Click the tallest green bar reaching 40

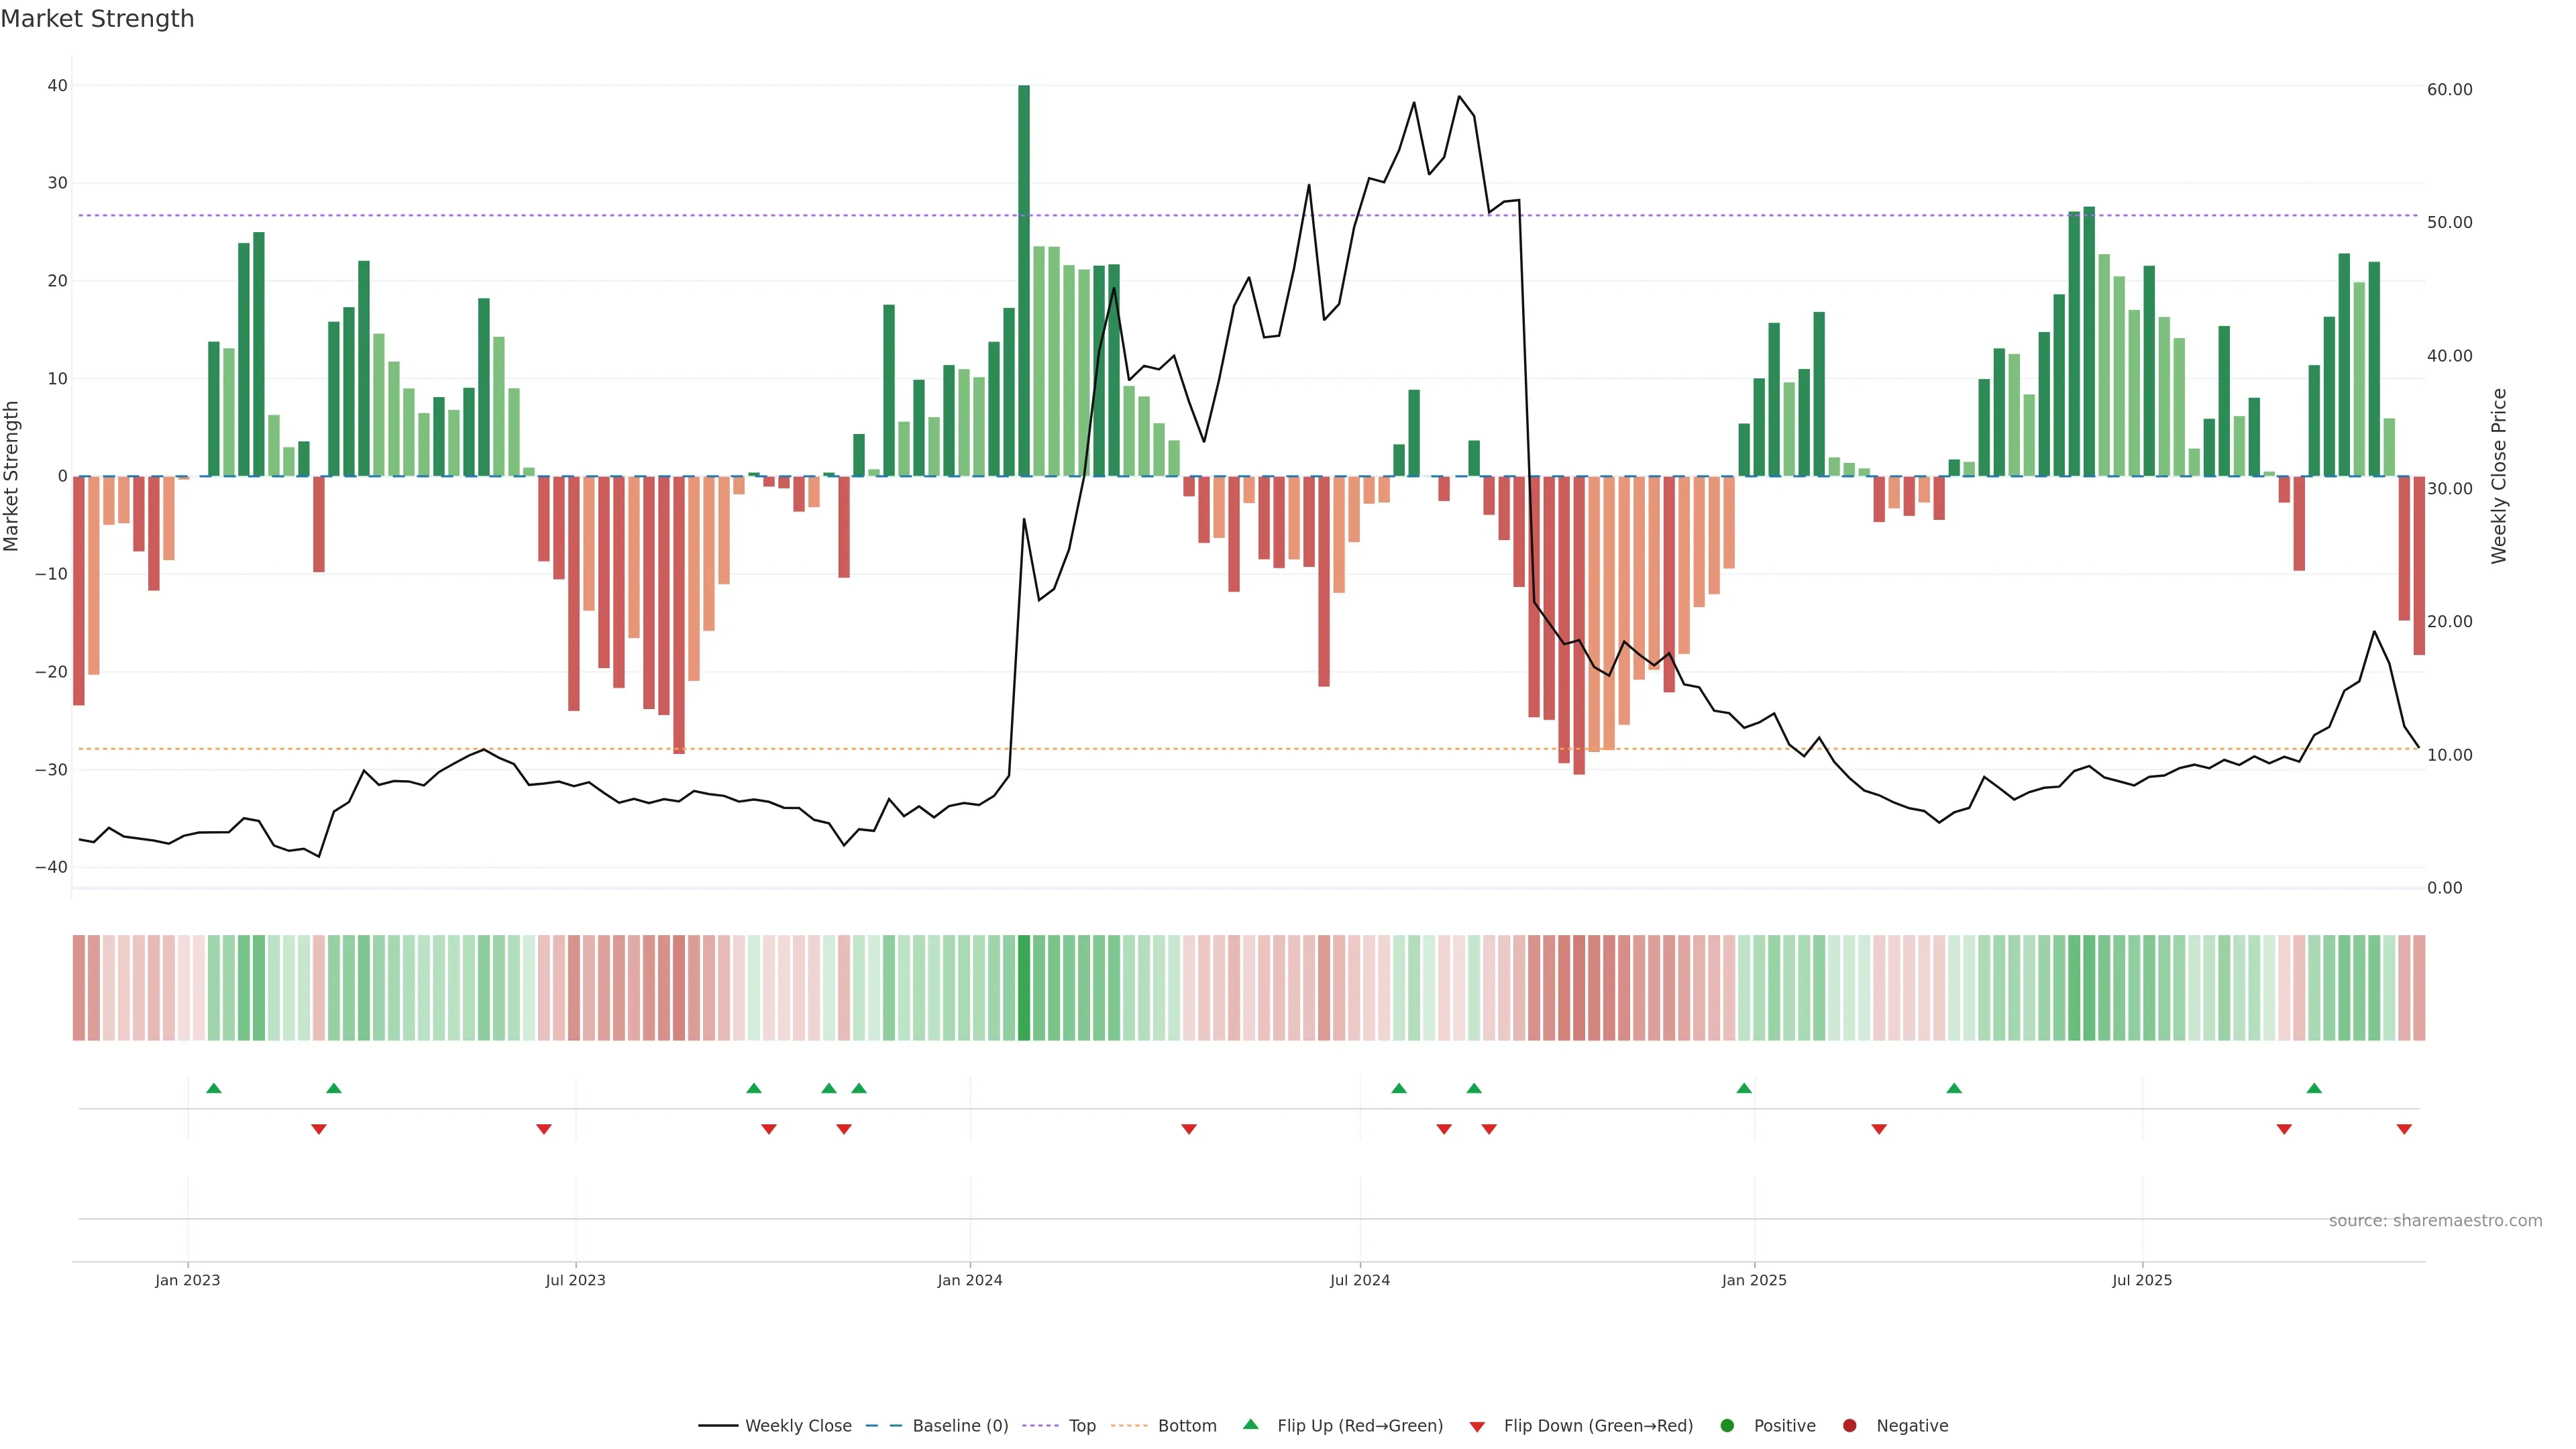1023,280
